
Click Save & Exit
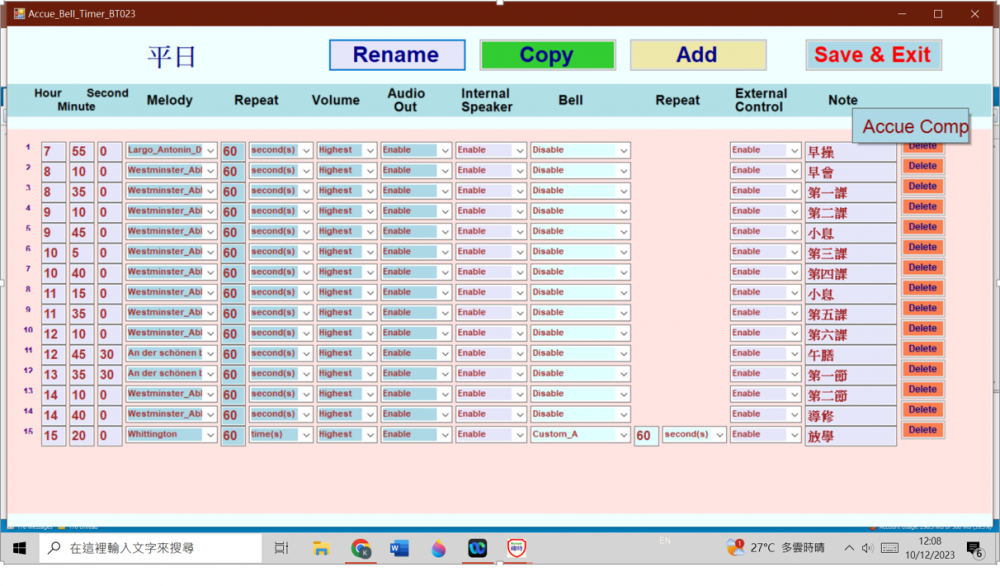[873, 55]
